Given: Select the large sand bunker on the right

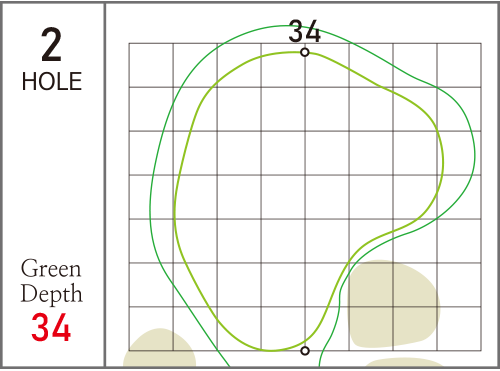Looking at the screenshot, I should 393,304.
